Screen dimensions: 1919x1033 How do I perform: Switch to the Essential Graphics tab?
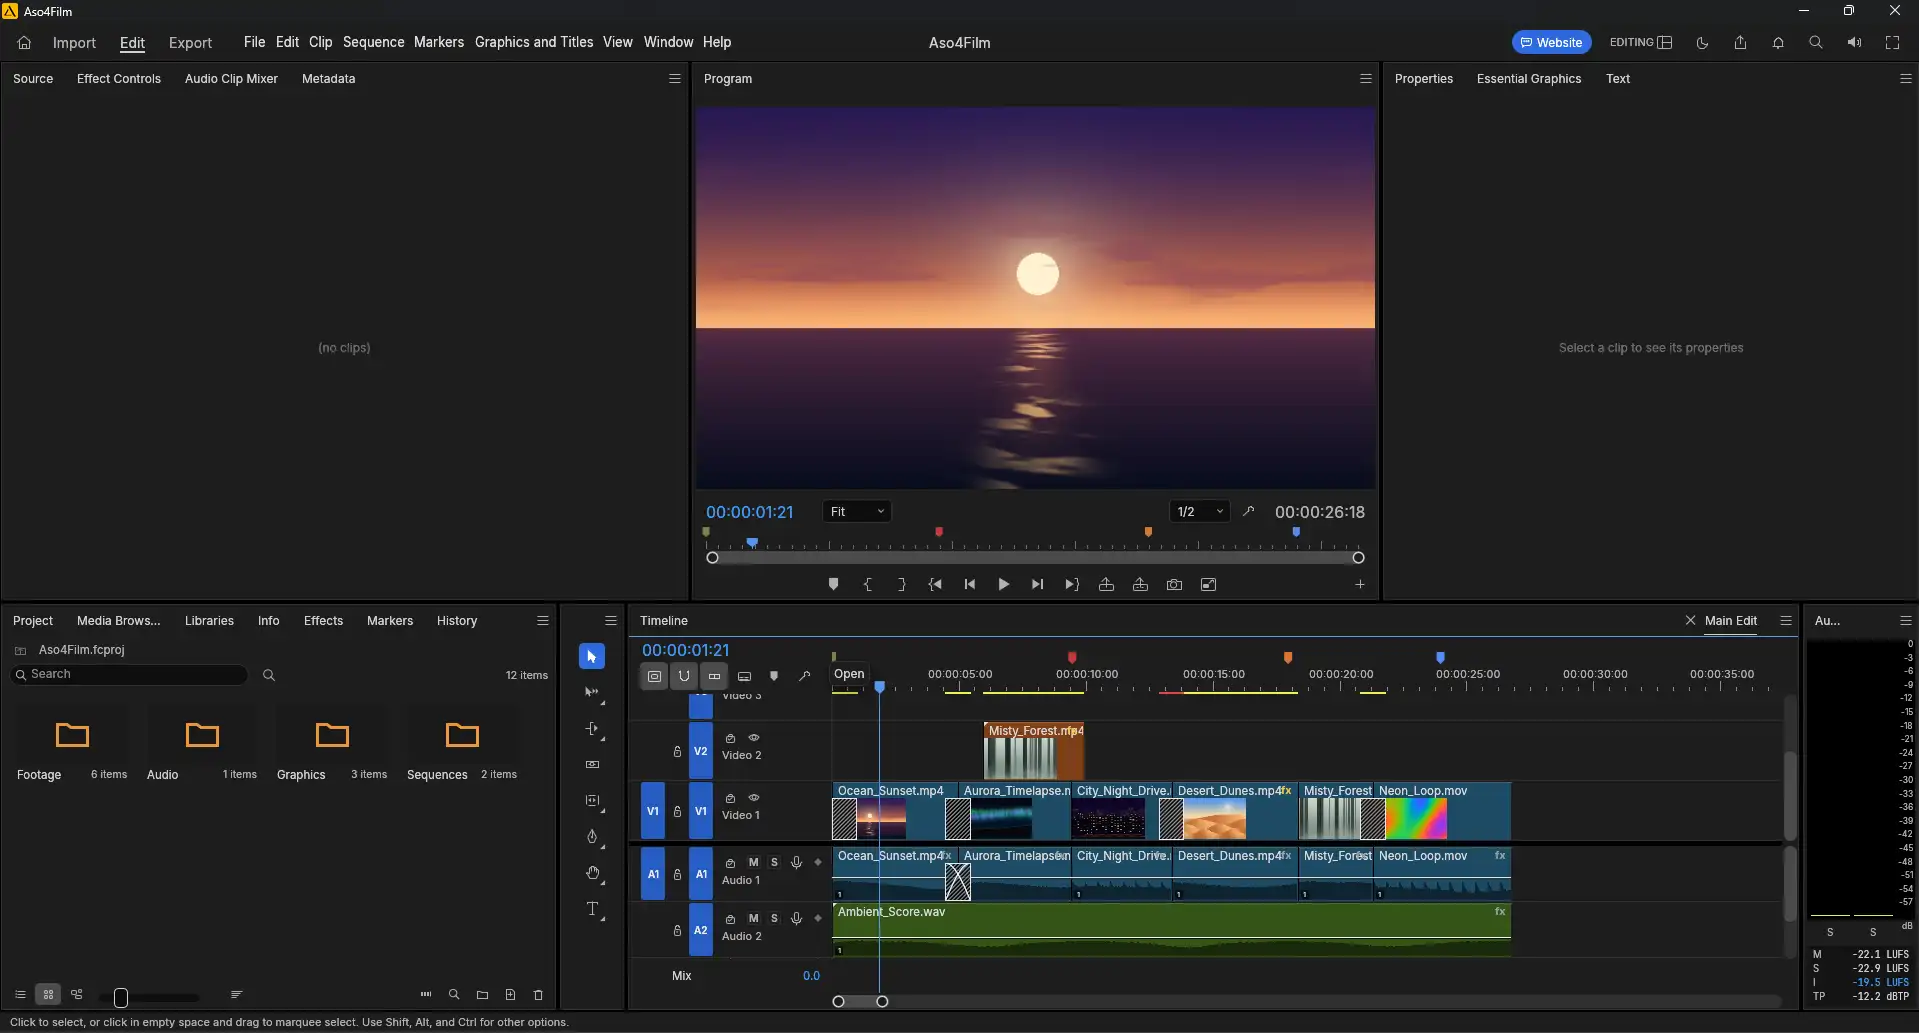1528,78
